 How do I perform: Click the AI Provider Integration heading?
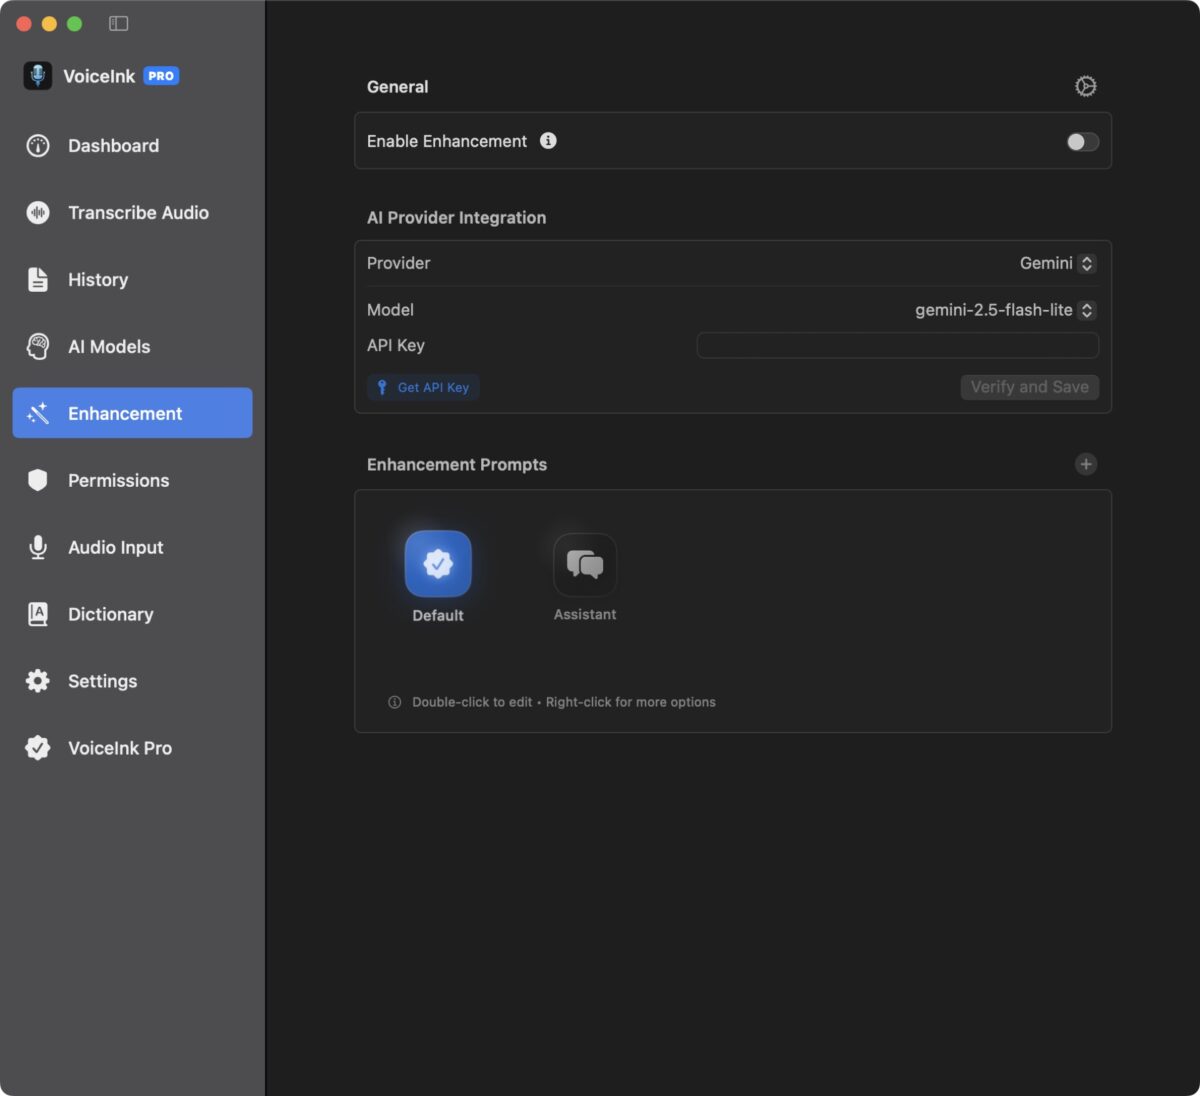tap(456, 218)
